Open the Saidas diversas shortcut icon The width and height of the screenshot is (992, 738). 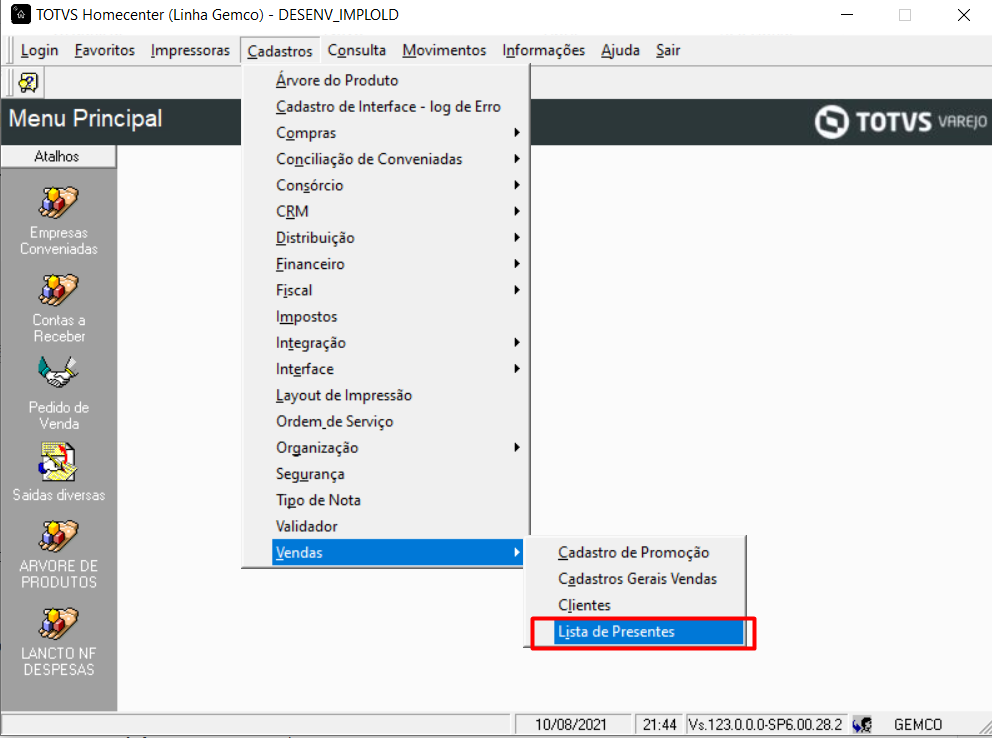click(x=58, y=462)
